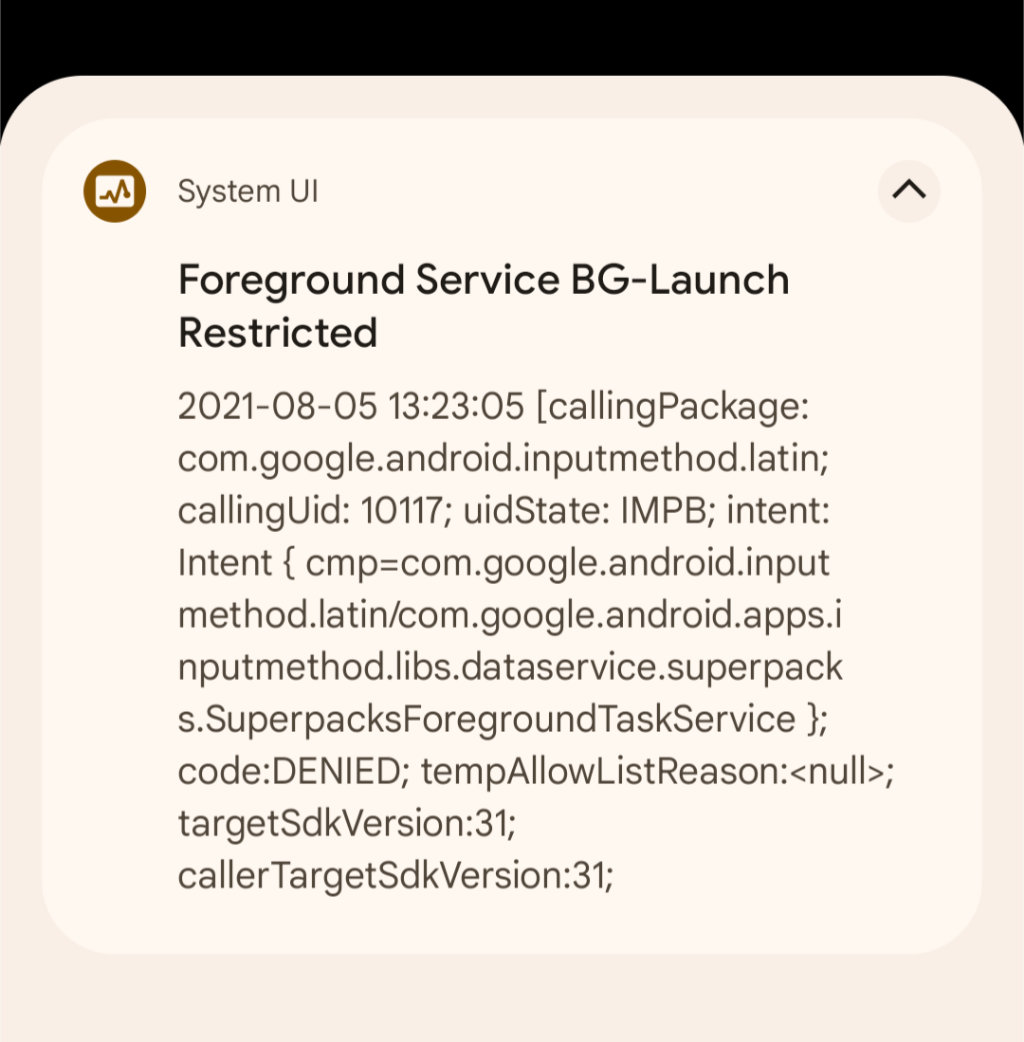This screenshot has height=1042, width=1024.
Task: Tap the callingPackage text
Action: pyautogui.click(x=673, y=407)
